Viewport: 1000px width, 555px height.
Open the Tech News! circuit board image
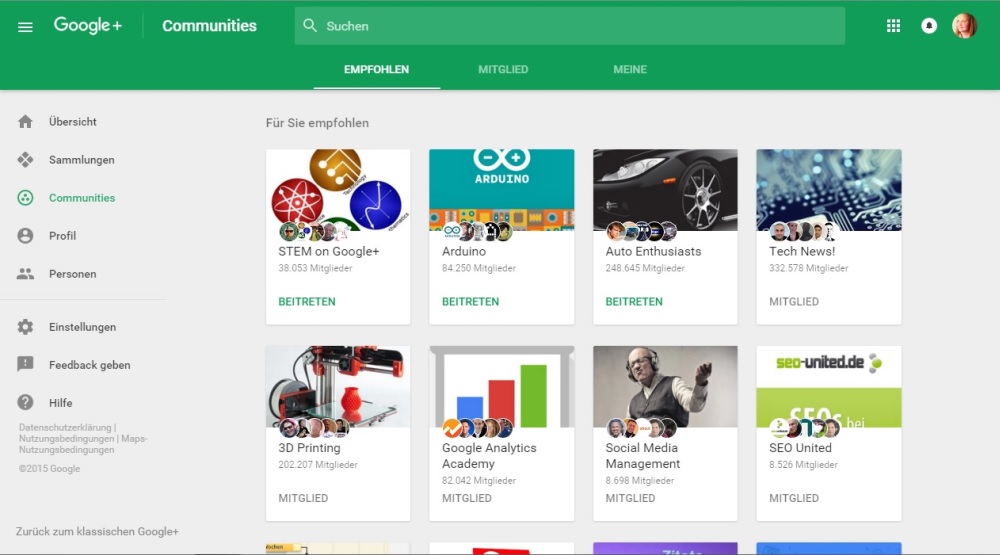pyautogui.click(x=828, y=190)
